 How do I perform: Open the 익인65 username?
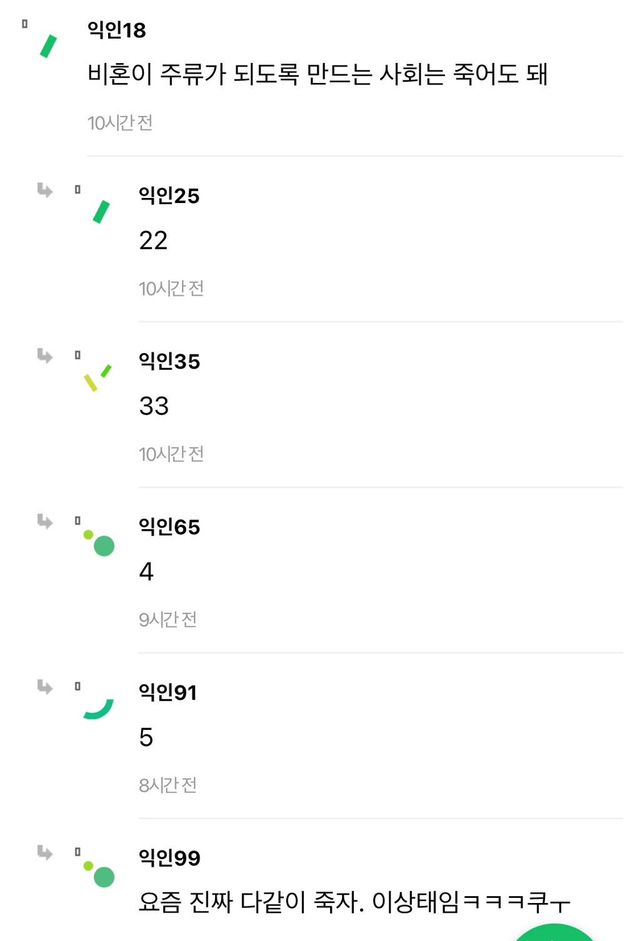coord(169,527)
